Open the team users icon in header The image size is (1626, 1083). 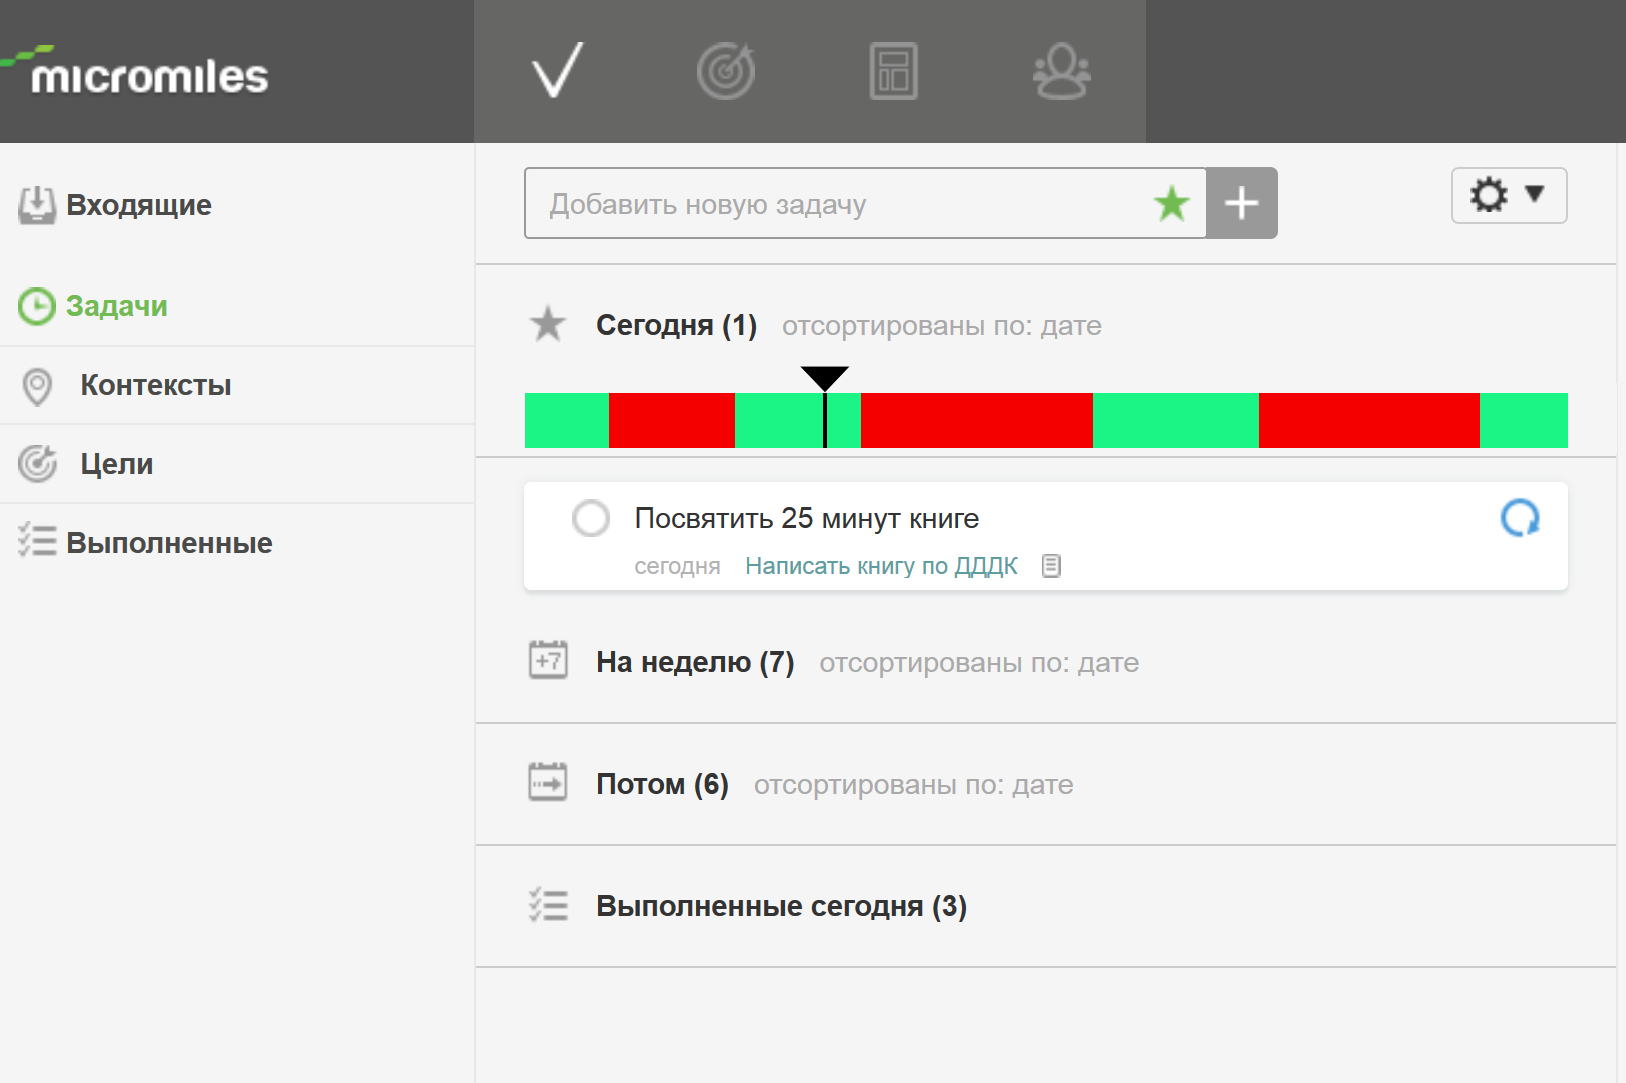click(x=1061, y=71)
